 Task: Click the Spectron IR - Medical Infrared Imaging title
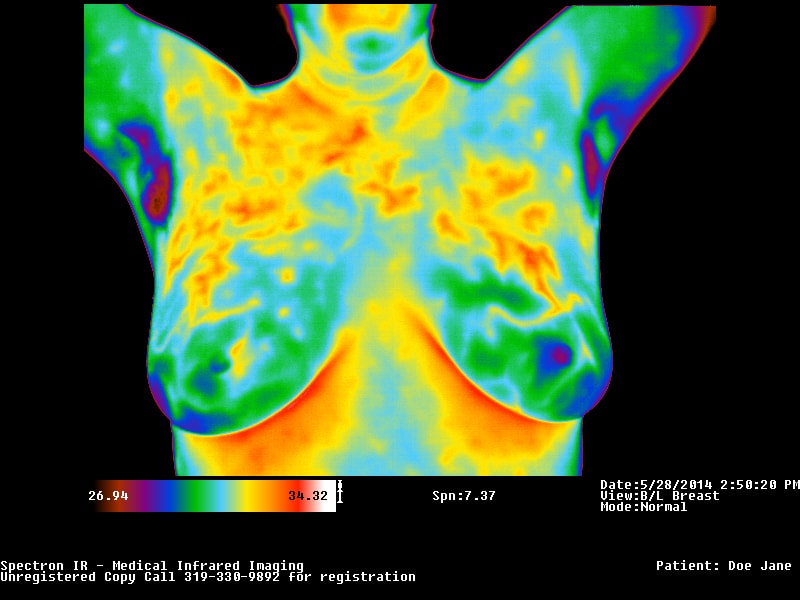click(152, 566)
